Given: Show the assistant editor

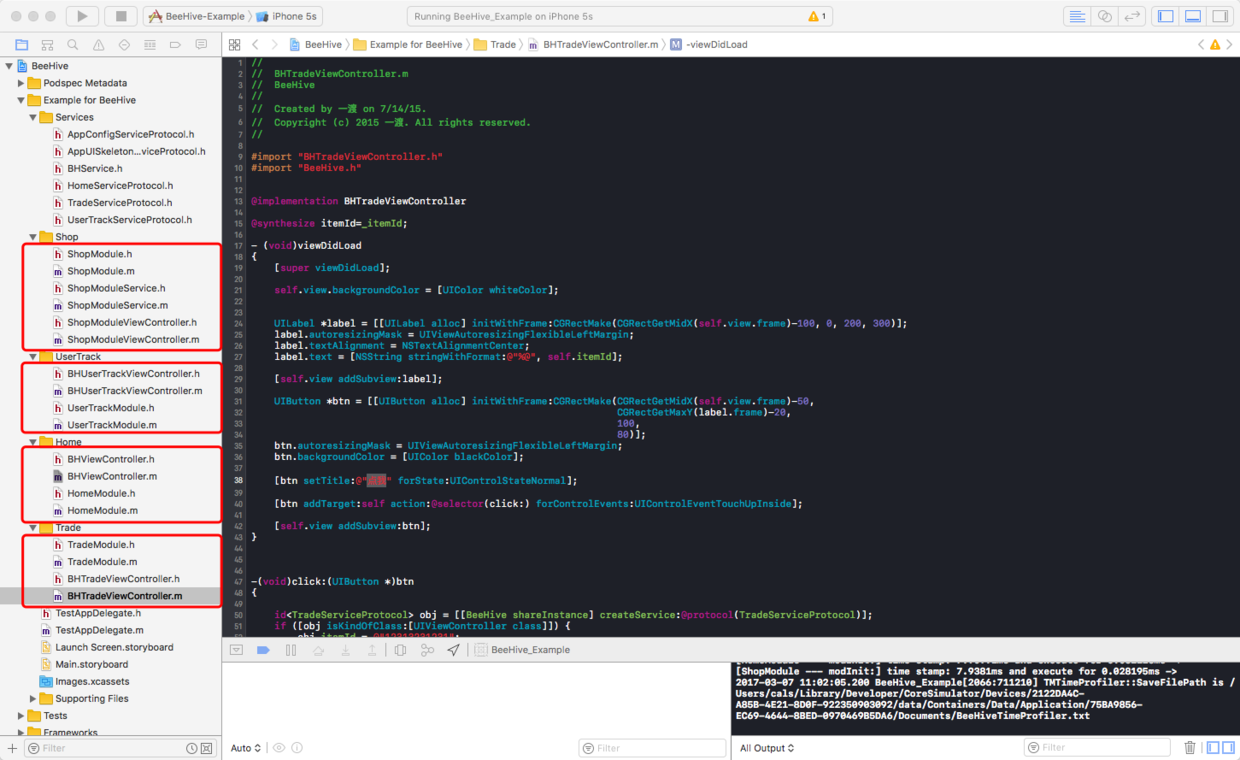Looking at the screenshot, I should point(1104,16).
